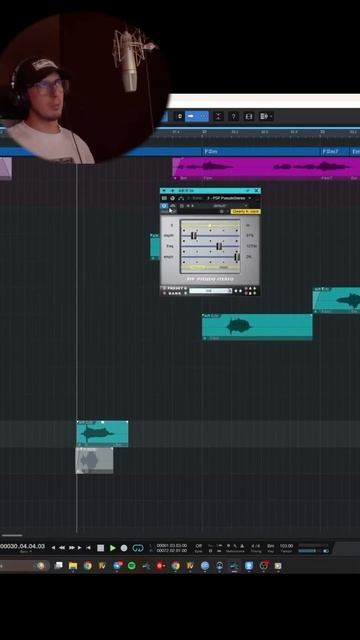360x640 pixels.
Task: Click the green Play transport button
Action: (113, 548)
